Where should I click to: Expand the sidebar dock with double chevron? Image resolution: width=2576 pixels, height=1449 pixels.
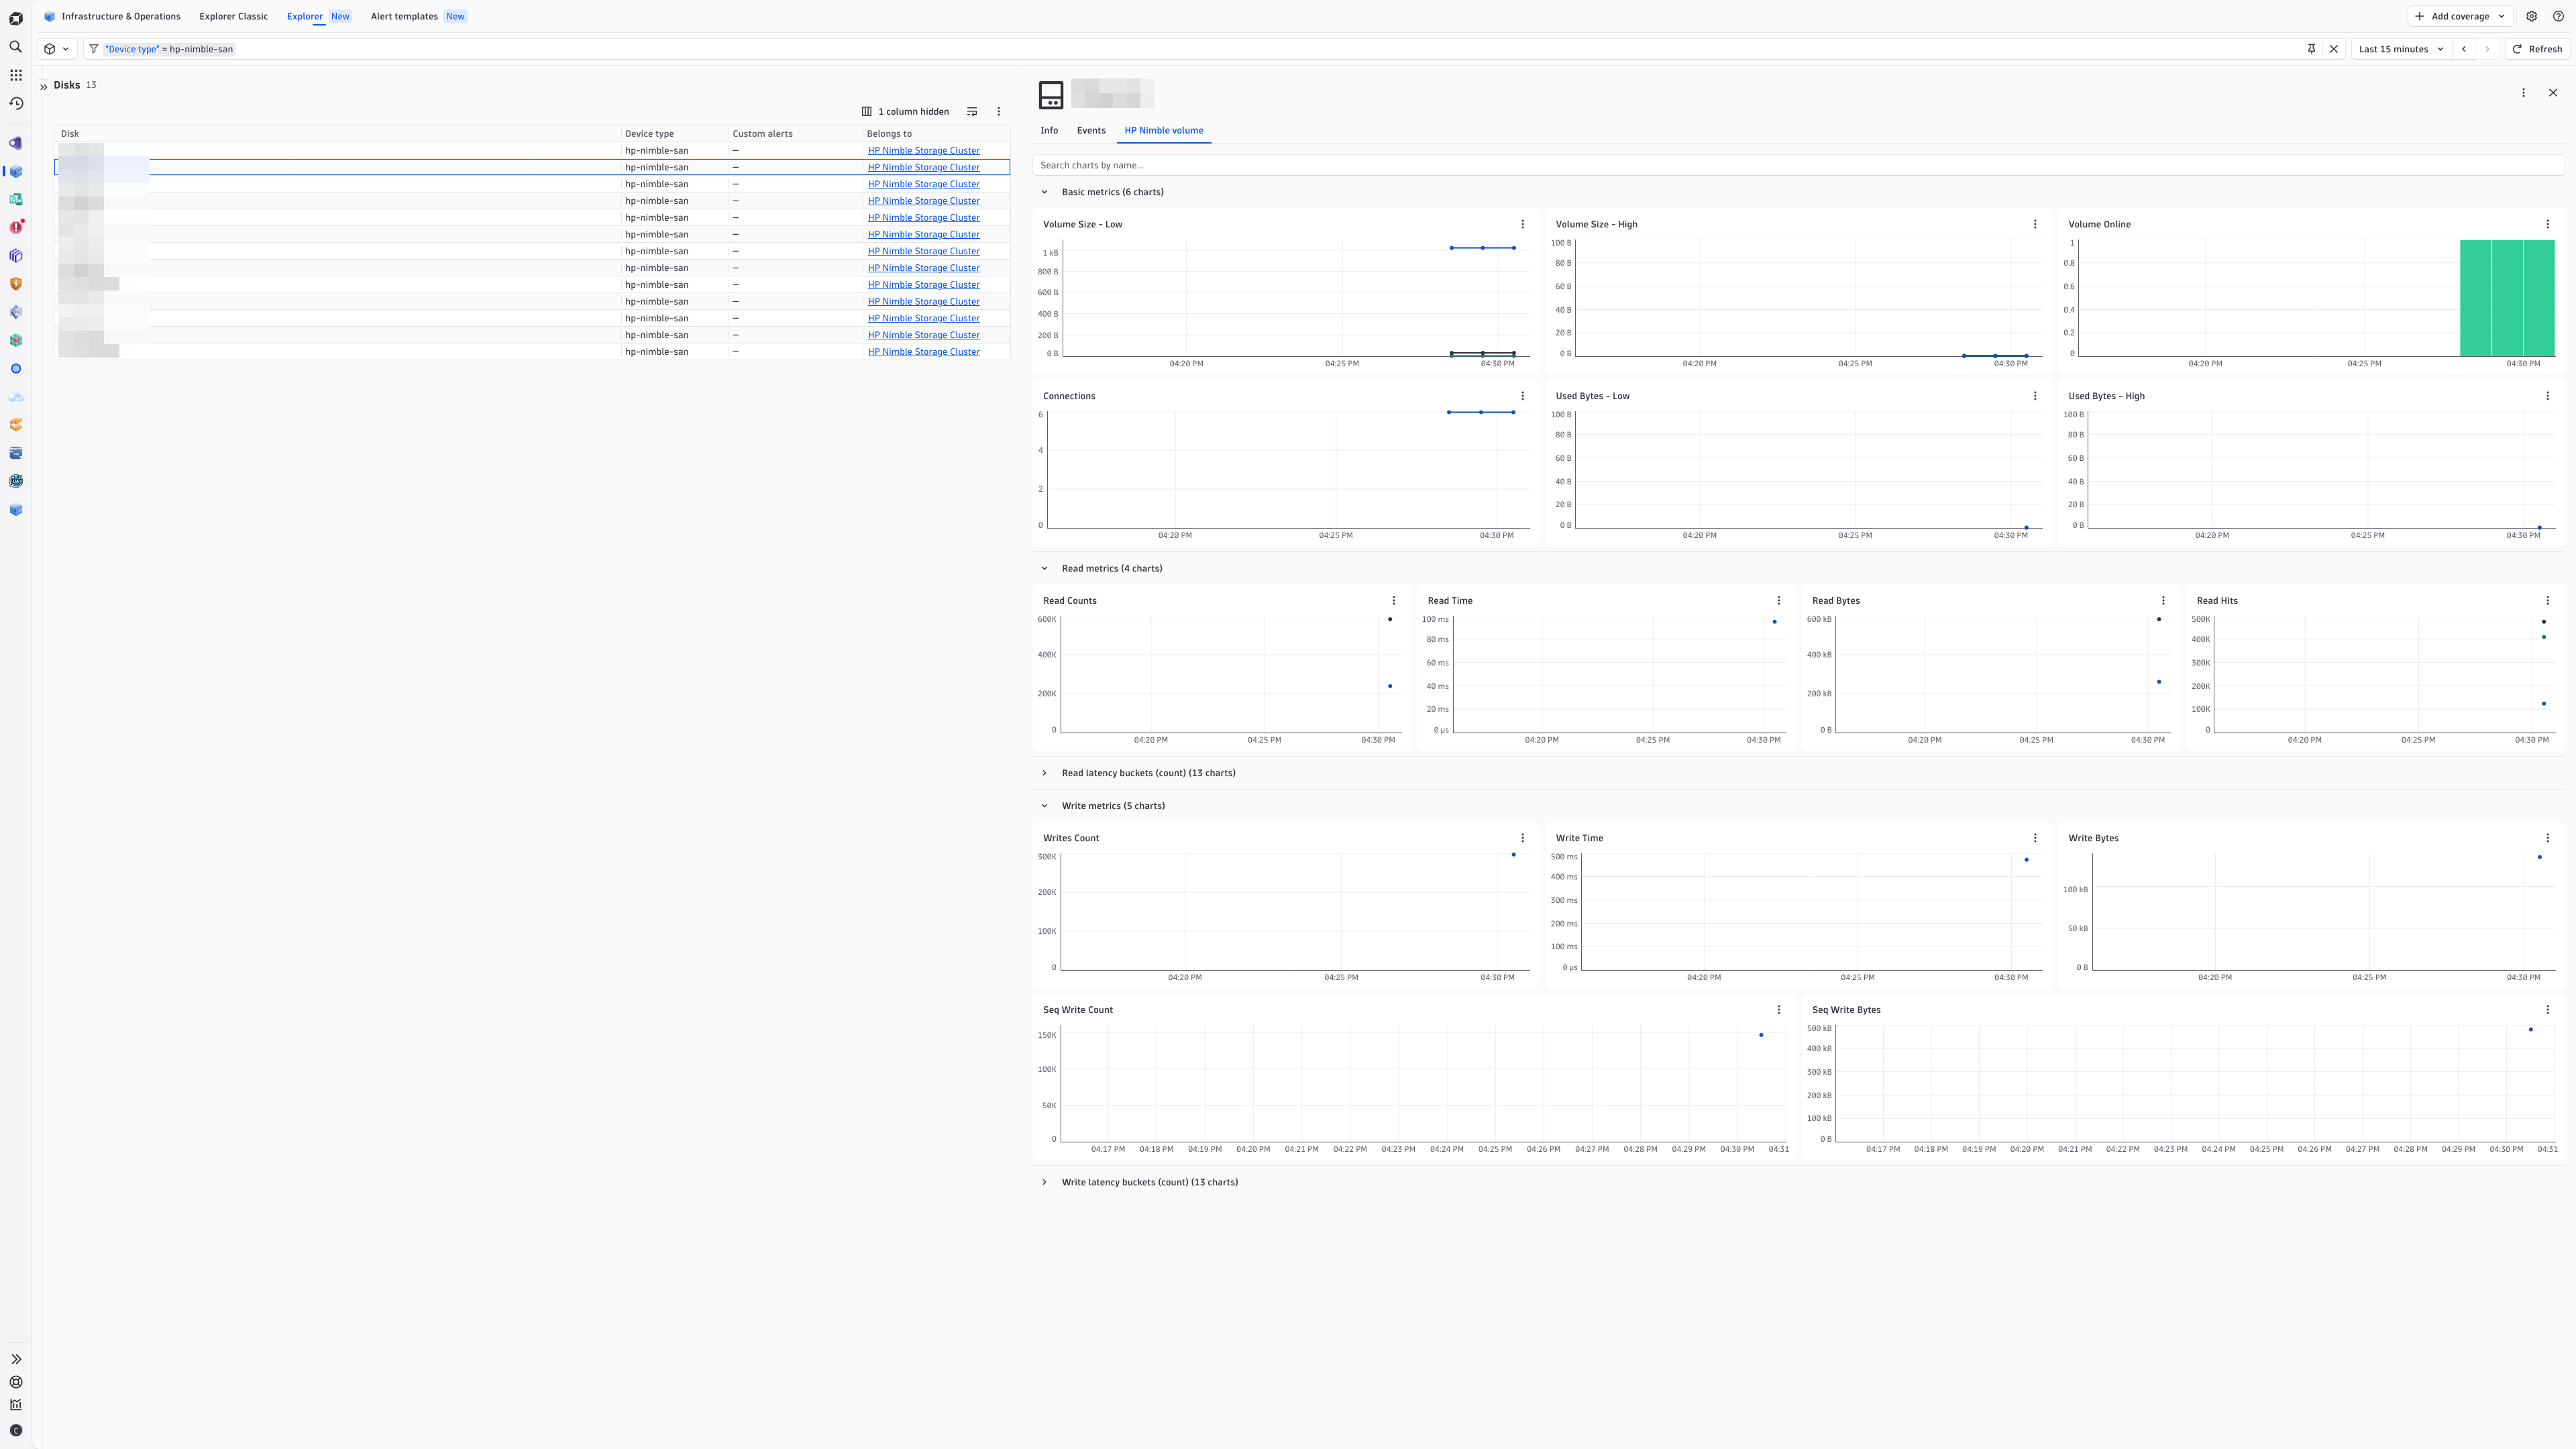[16, 1359]
